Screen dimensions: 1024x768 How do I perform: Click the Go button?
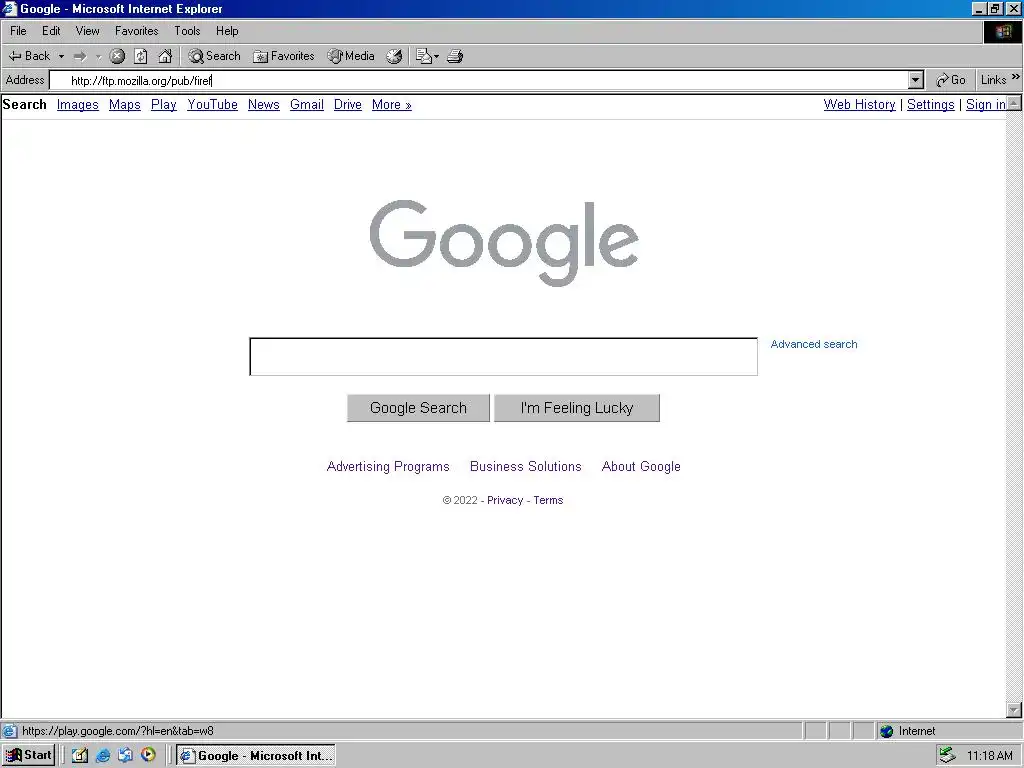951,80
